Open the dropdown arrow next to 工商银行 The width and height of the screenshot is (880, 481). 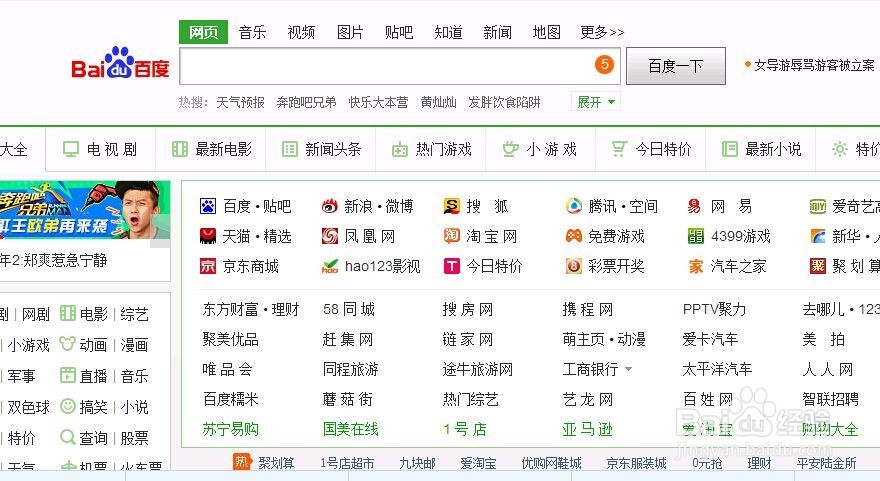click(x=629, y=369)
